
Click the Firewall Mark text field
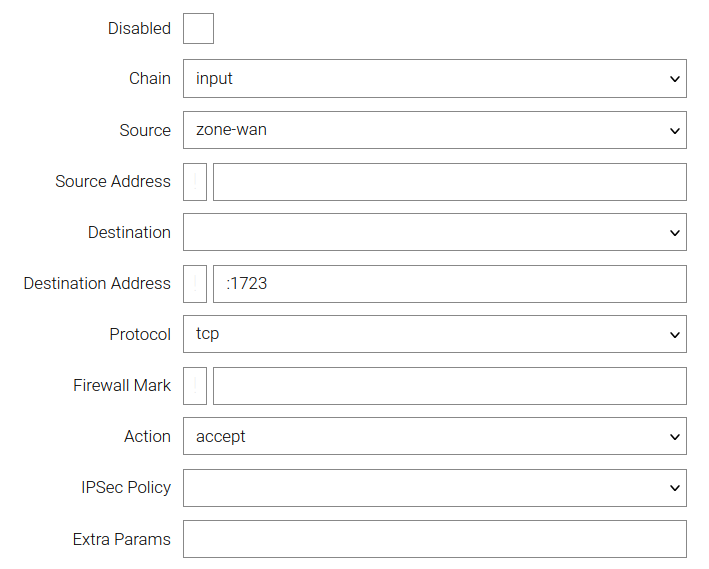(449, 386)
